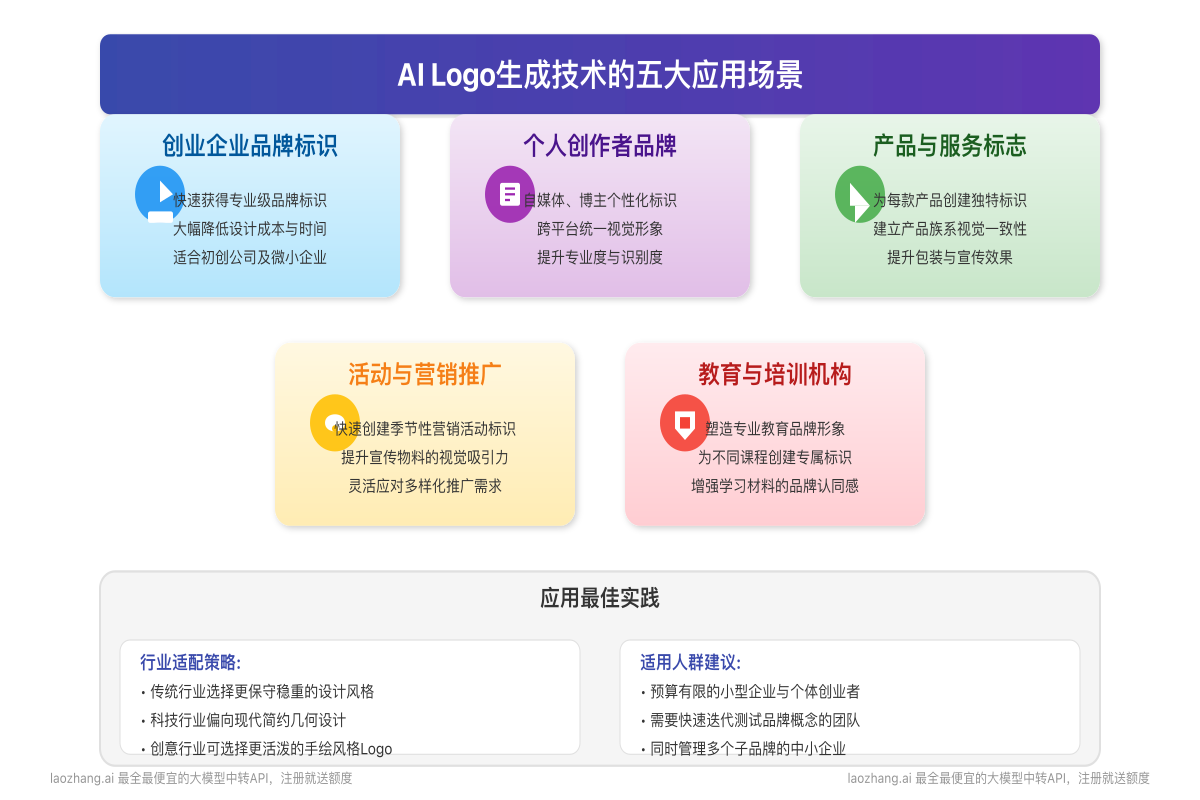The height and width of the screenshot is (800, 1200).
Task: Click the line 灵活应对多样化推广需求
Action: pyautogui.click(x=425, y=486)
